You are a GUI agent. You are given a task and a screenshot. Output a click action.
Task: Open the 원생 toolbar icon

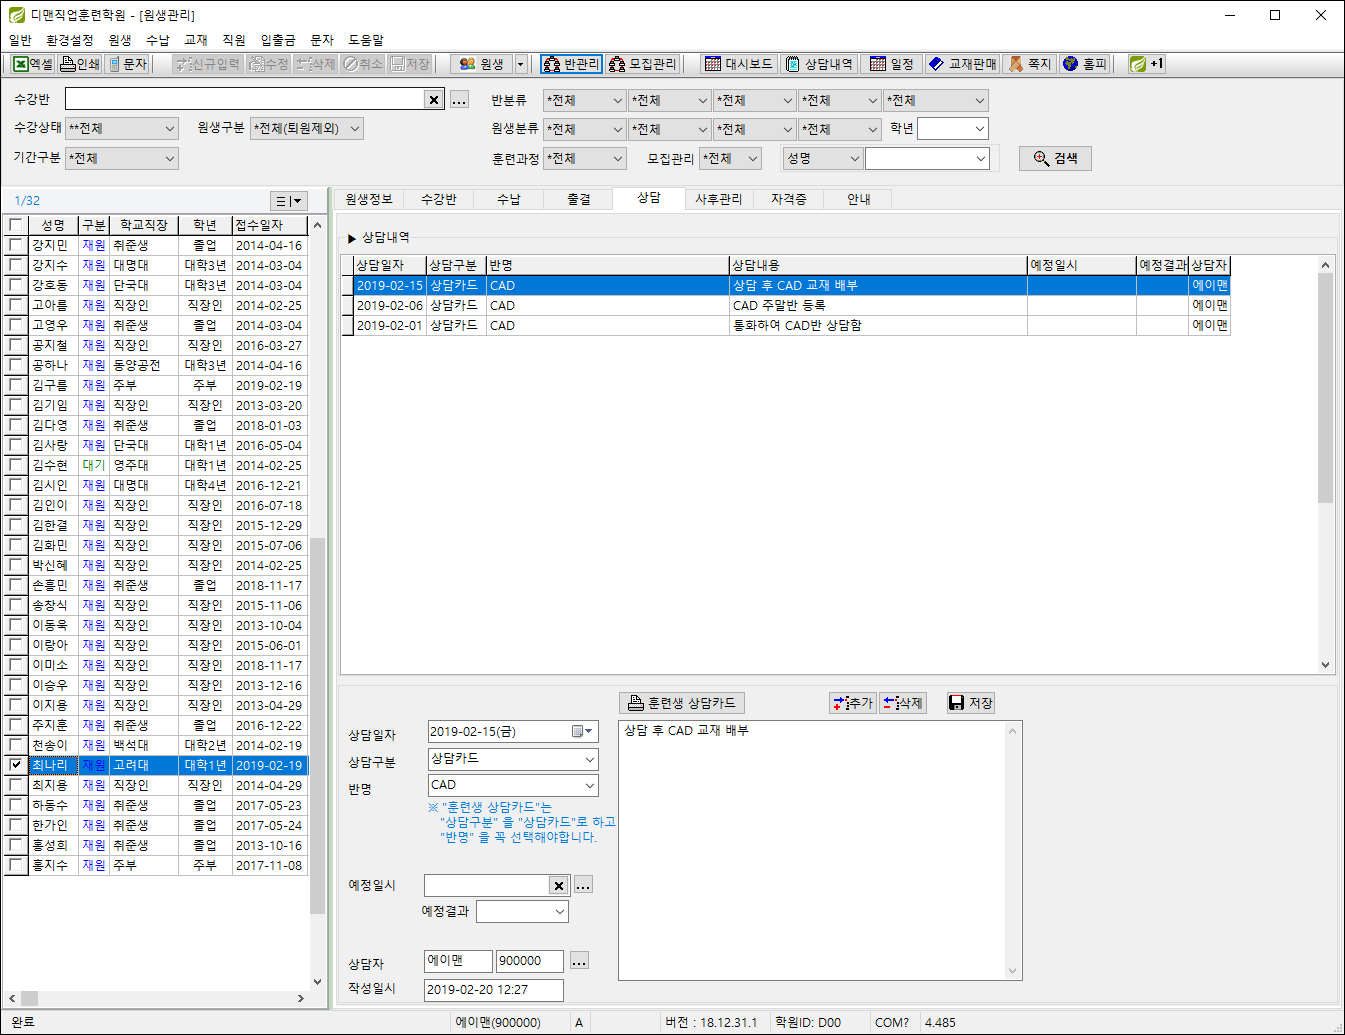481,64
